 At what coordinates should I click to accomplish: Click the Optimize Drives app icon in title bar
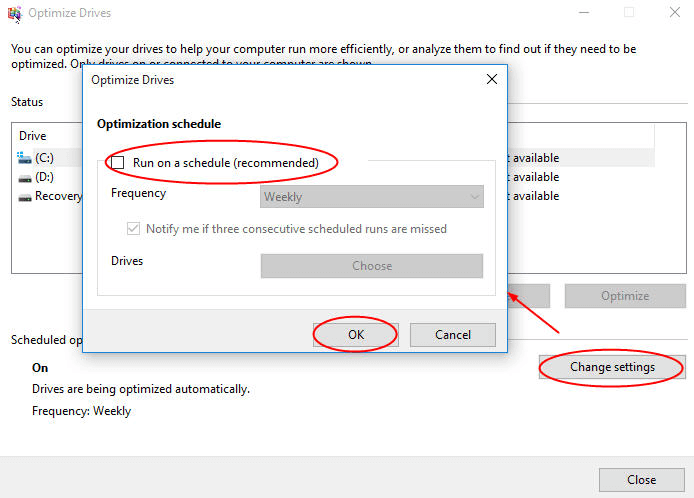tap(13, 13)
